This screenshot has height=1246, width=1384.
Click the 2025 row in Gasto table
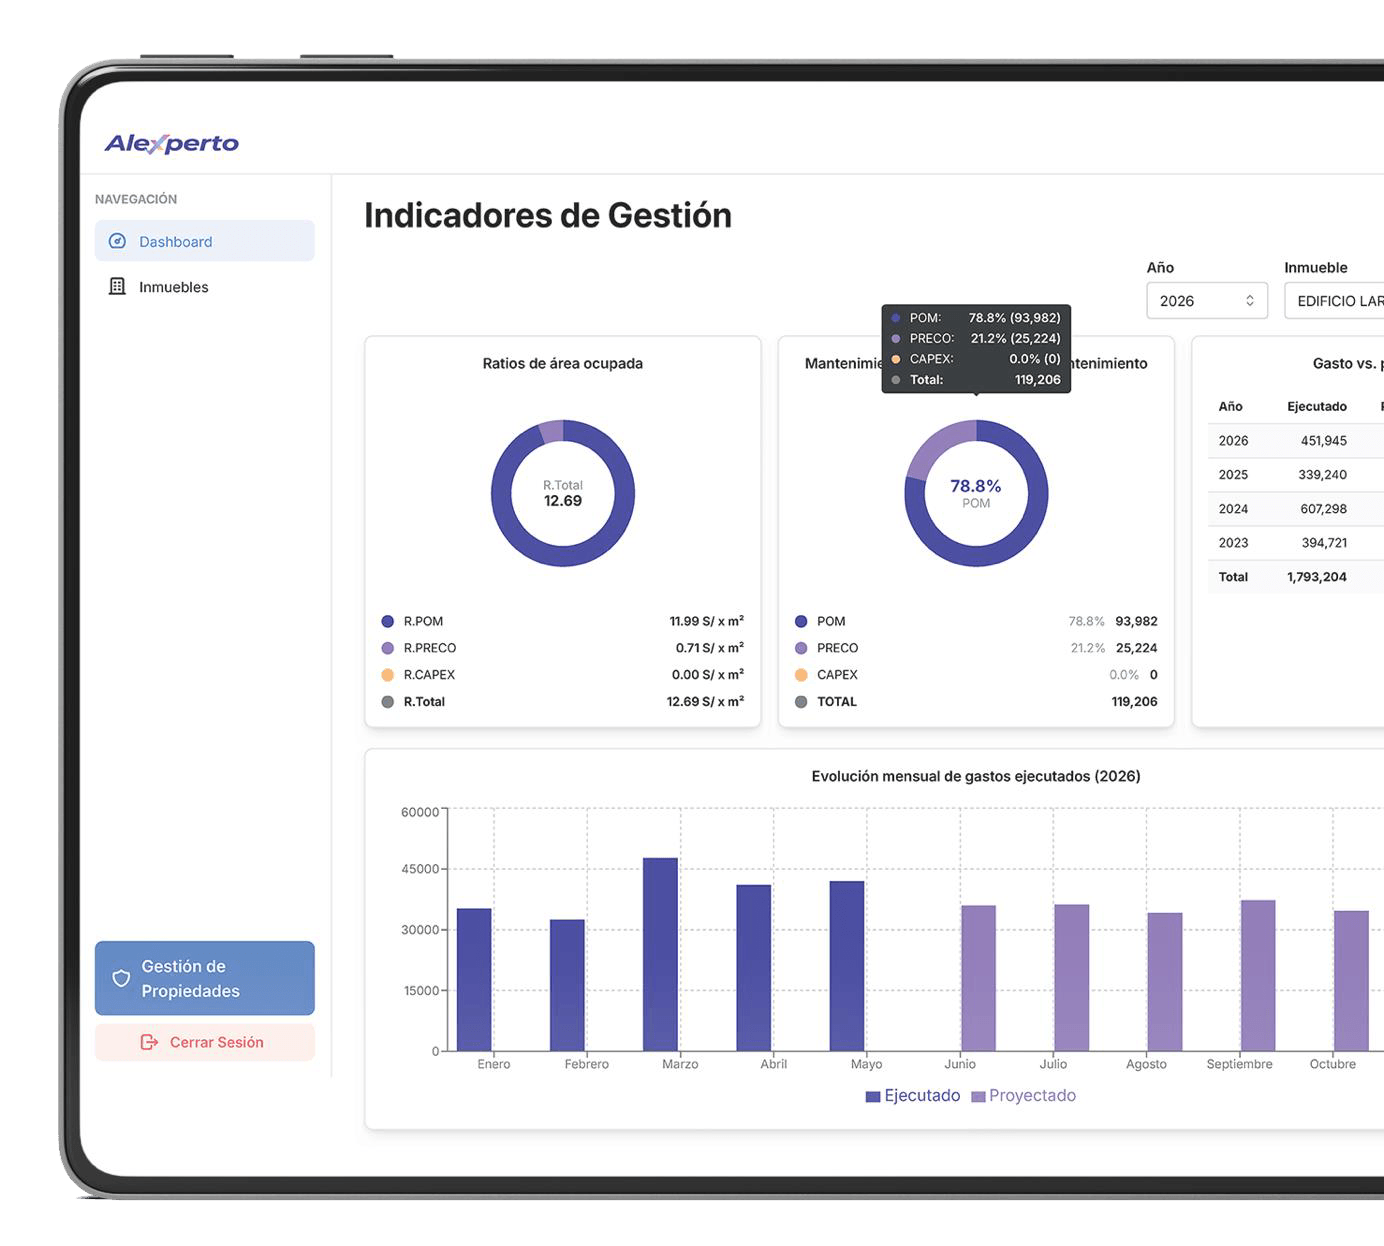point(1296,475)
